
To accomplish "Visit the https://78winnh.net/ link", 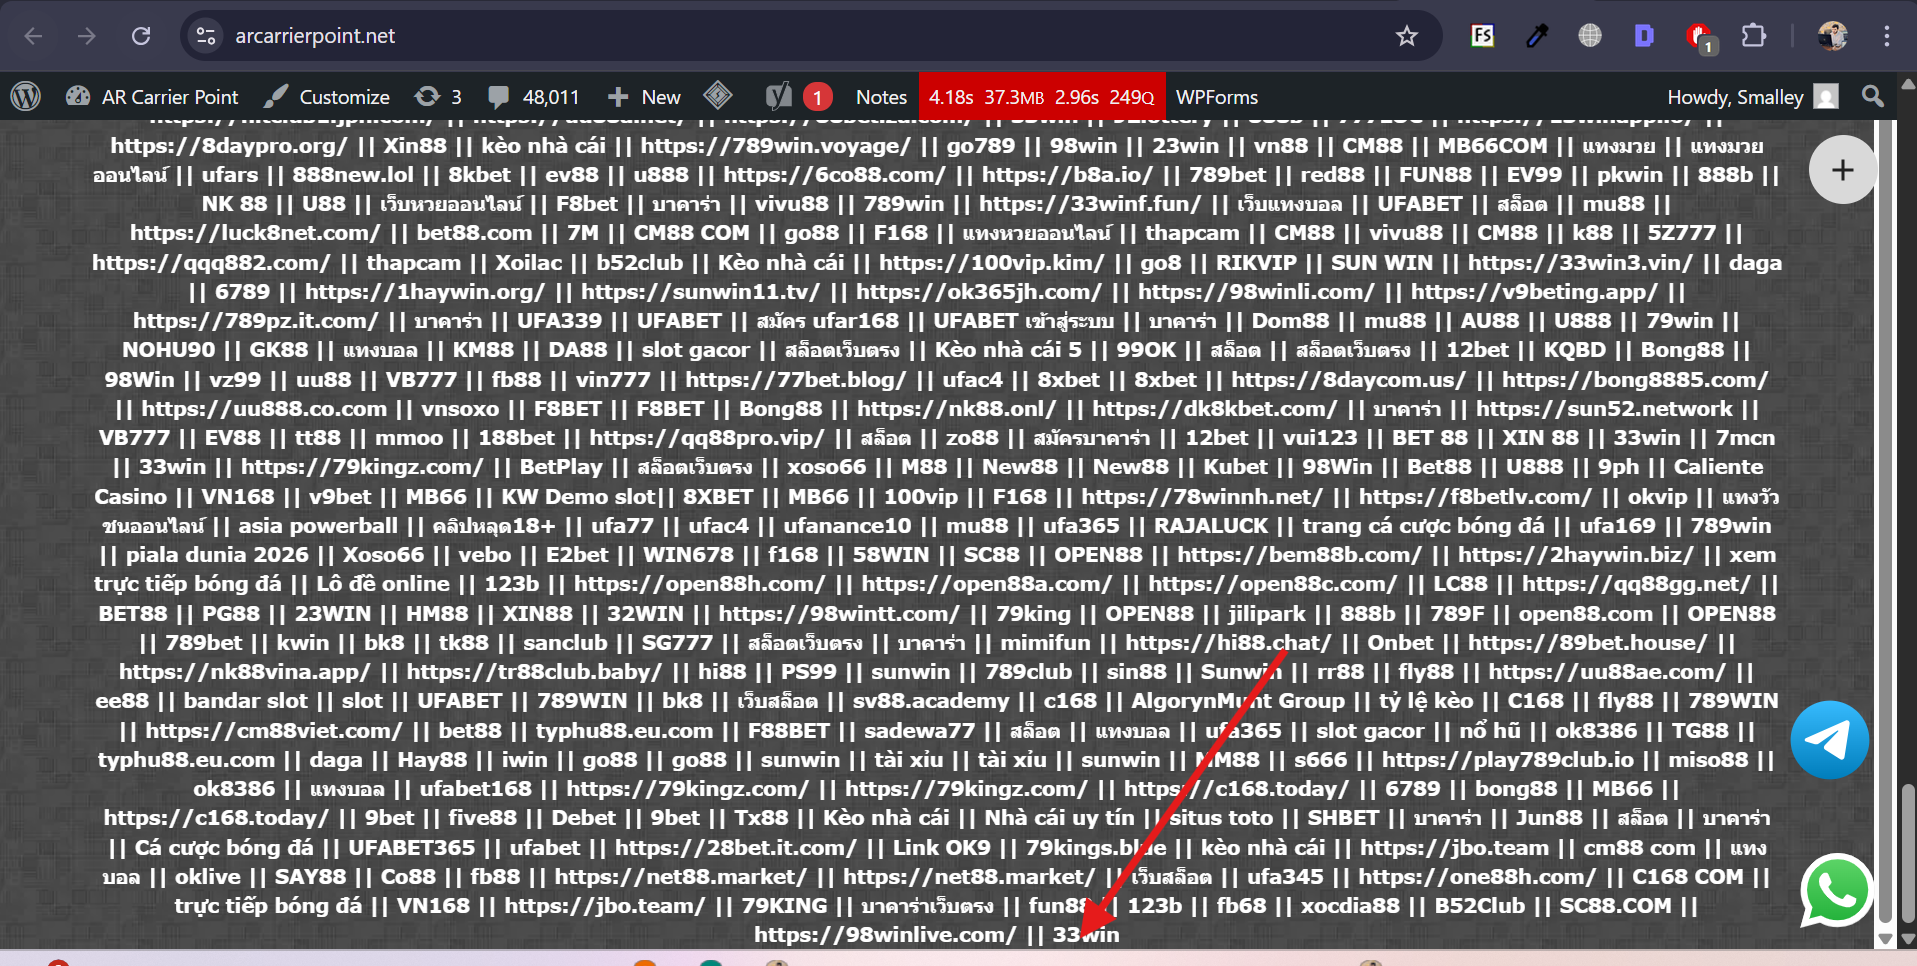I will tap(1201, 497).
